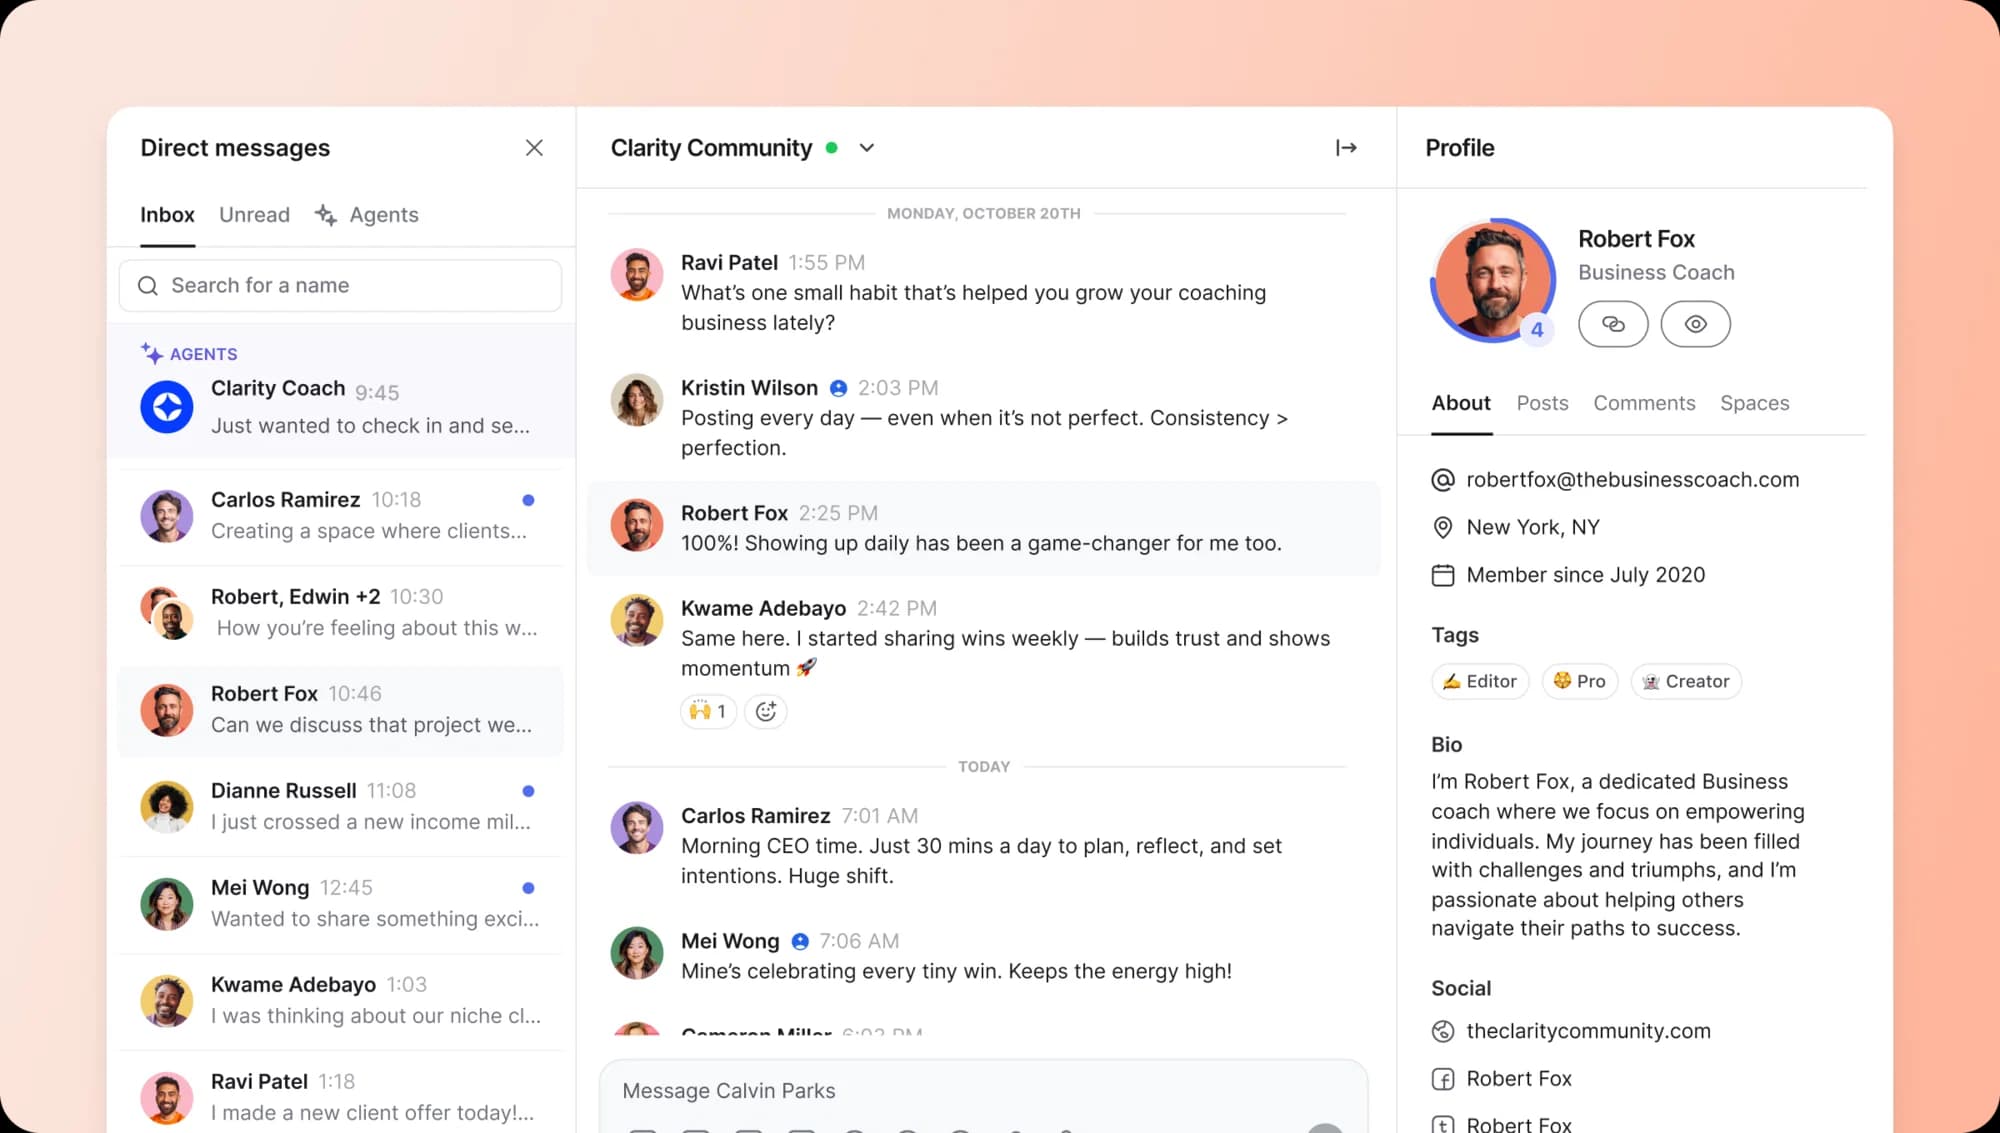Click the Creator tag
Viewport: 2000px width, 1133px height.
tap(1686, 681)
